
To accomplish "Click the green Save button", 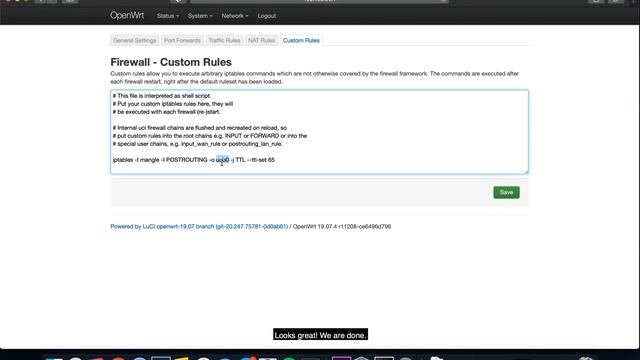I will 506,192.
